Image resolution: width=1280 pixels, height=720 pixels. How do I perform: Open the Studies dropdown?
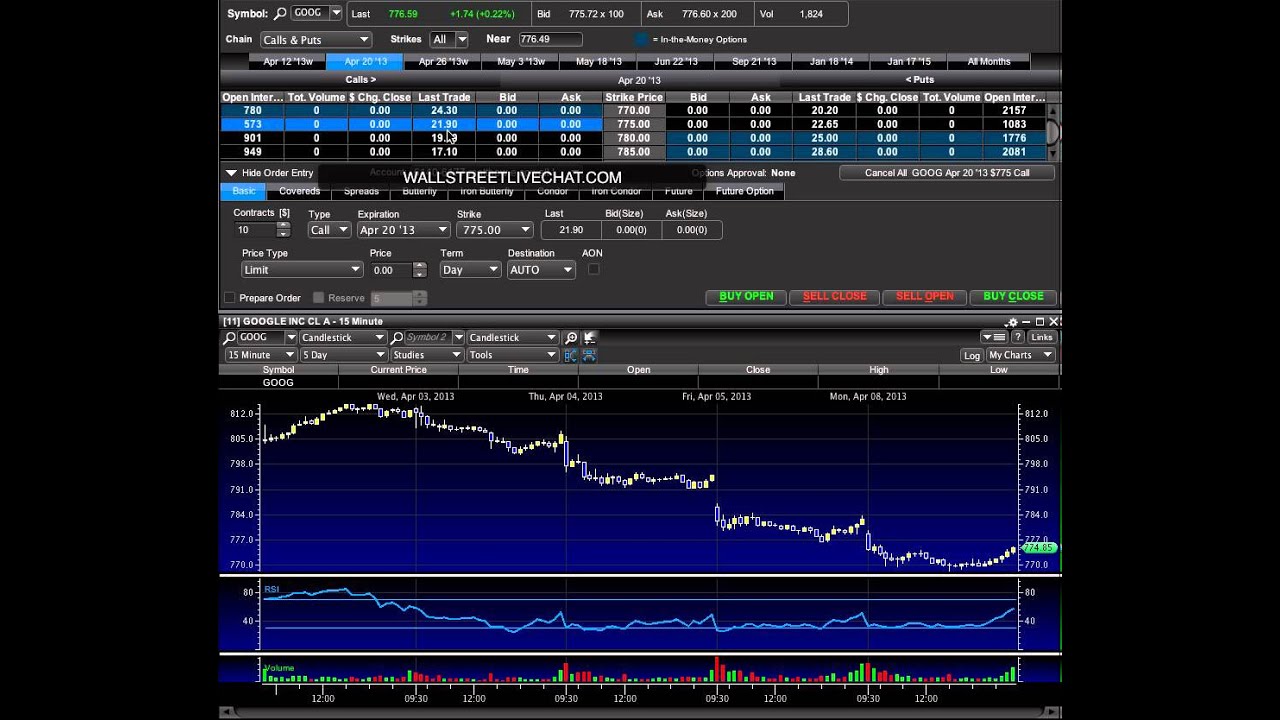[x=426, y=355]
